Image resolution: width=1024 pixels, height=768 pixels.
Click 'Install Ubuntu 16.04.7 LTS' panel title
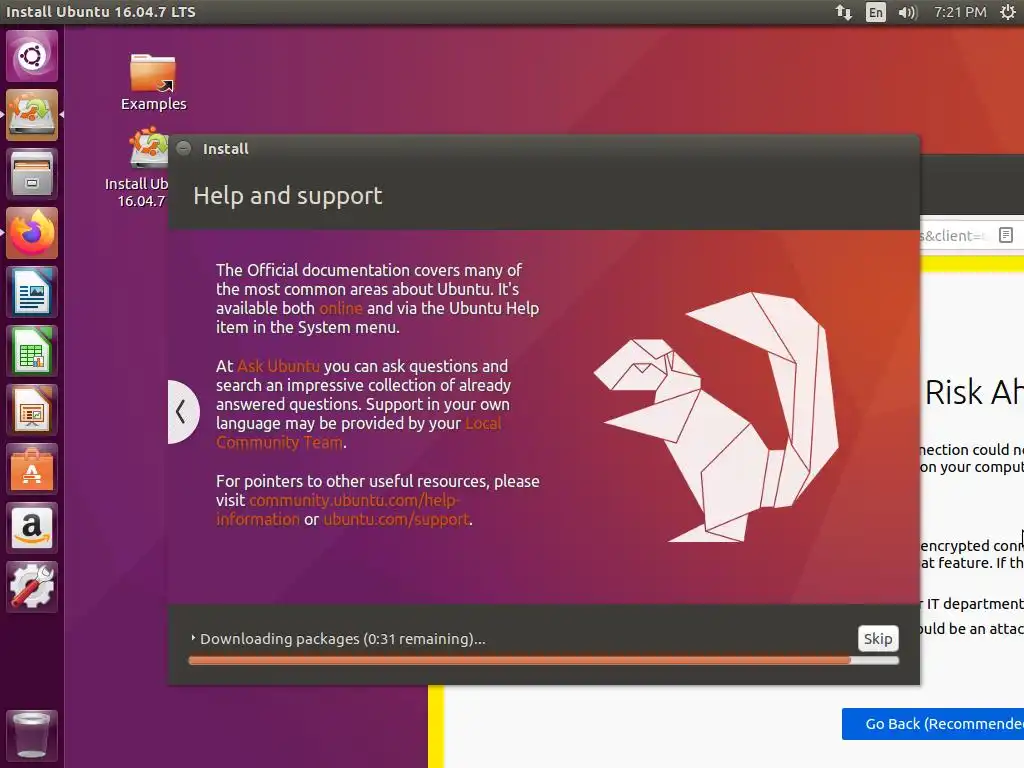(x=101, y=12)
